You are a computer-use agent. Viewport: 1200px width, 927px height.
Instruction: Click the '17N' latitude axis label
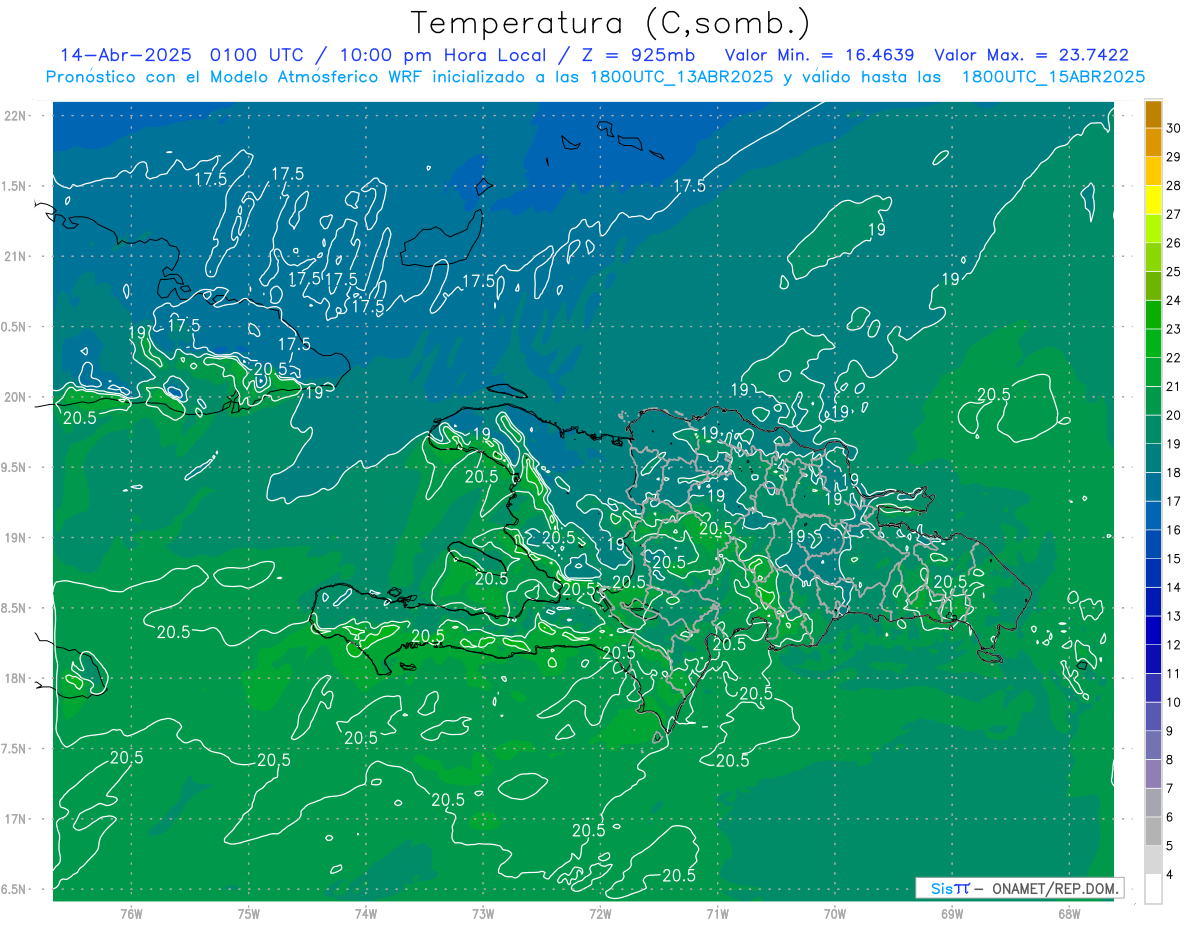point(16,819)
